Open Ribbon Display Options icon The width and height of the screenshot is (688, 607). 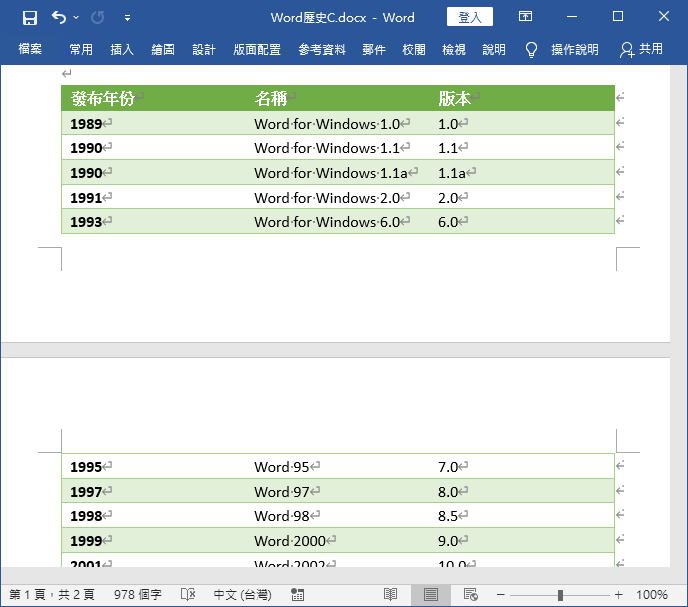[525, 17]
